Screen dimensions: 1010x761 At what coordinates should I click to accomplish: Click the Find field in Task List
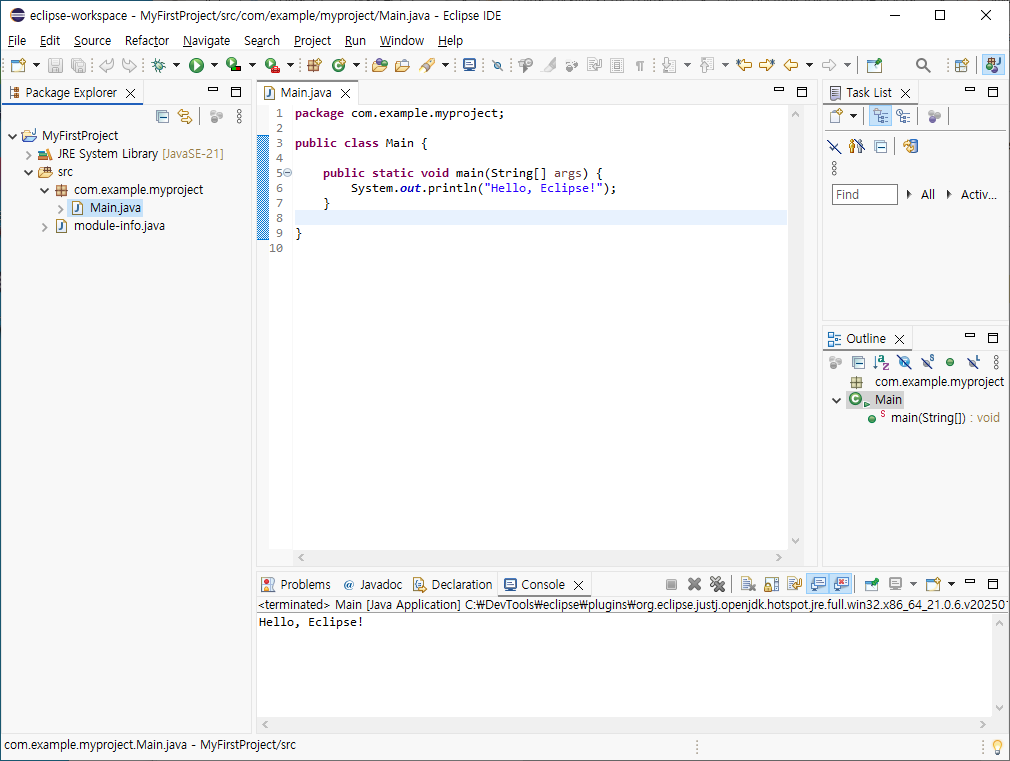[x=864, y=195]
